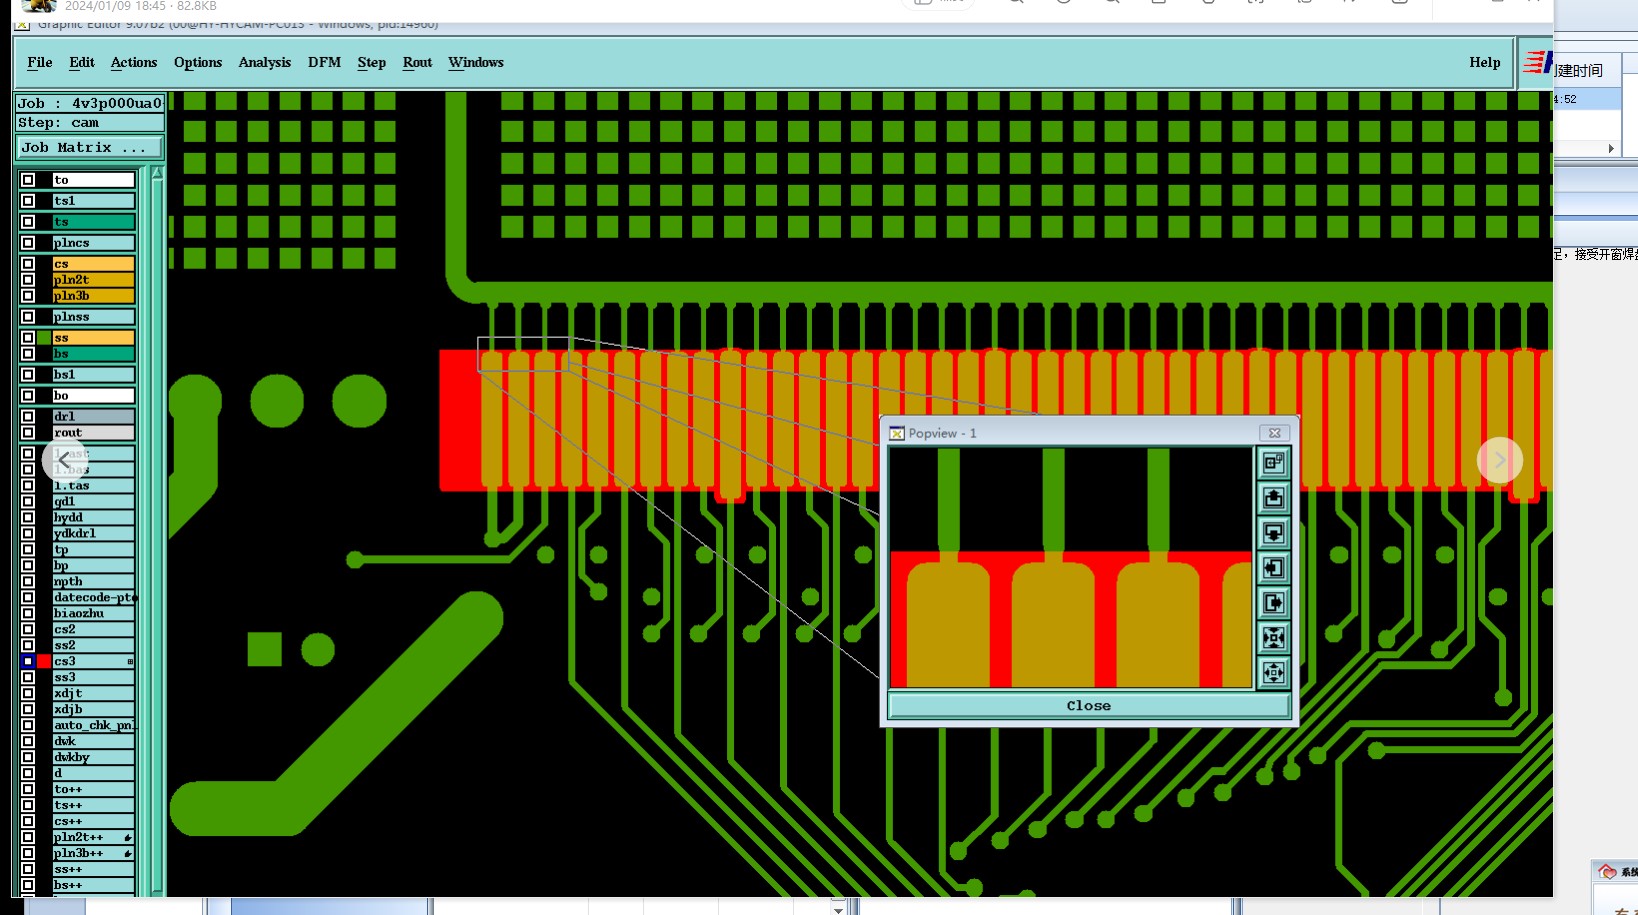This screenshot has width=1638, height=915.
Task: Click the green color swatch of ss layer
Action: 44,338
